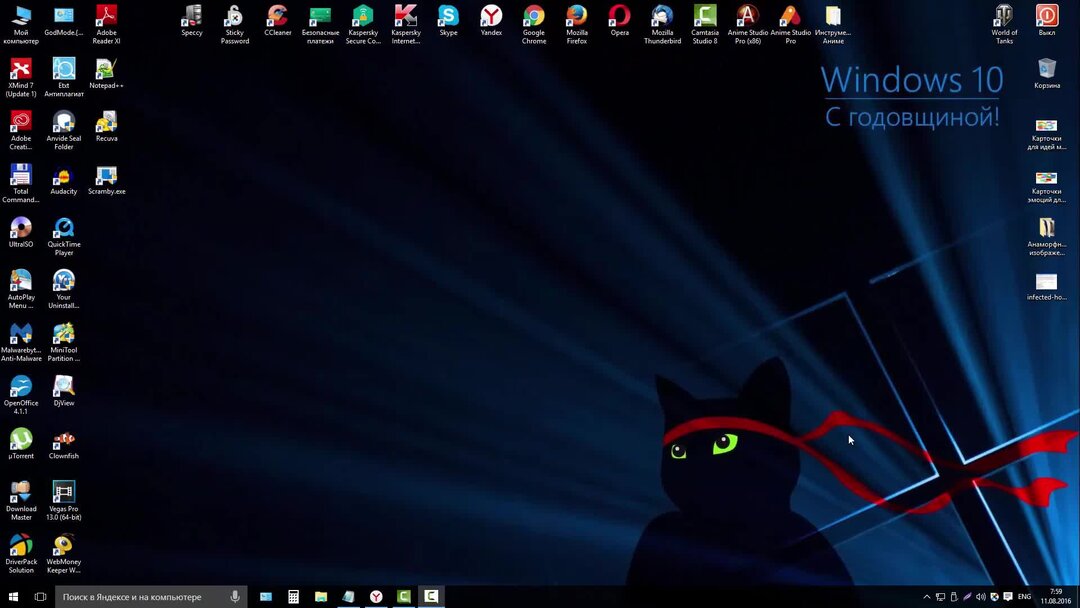Open Anvide Seal Folder icon

click(63, 130)
